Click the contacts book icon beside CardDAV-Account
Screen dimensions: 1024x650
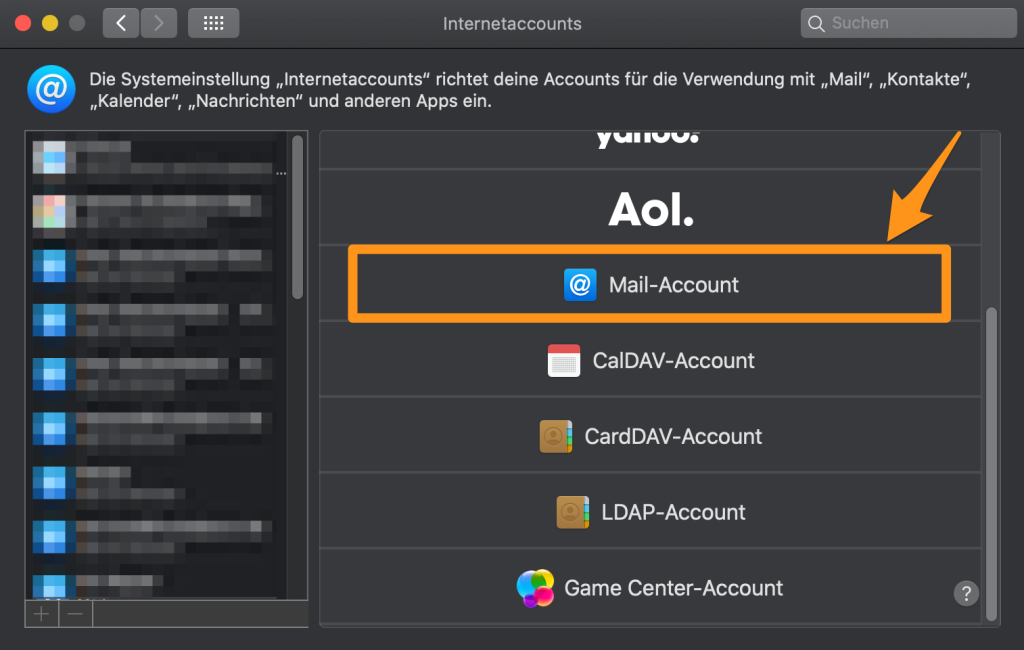pyautogui.click(x=556, y=436)
